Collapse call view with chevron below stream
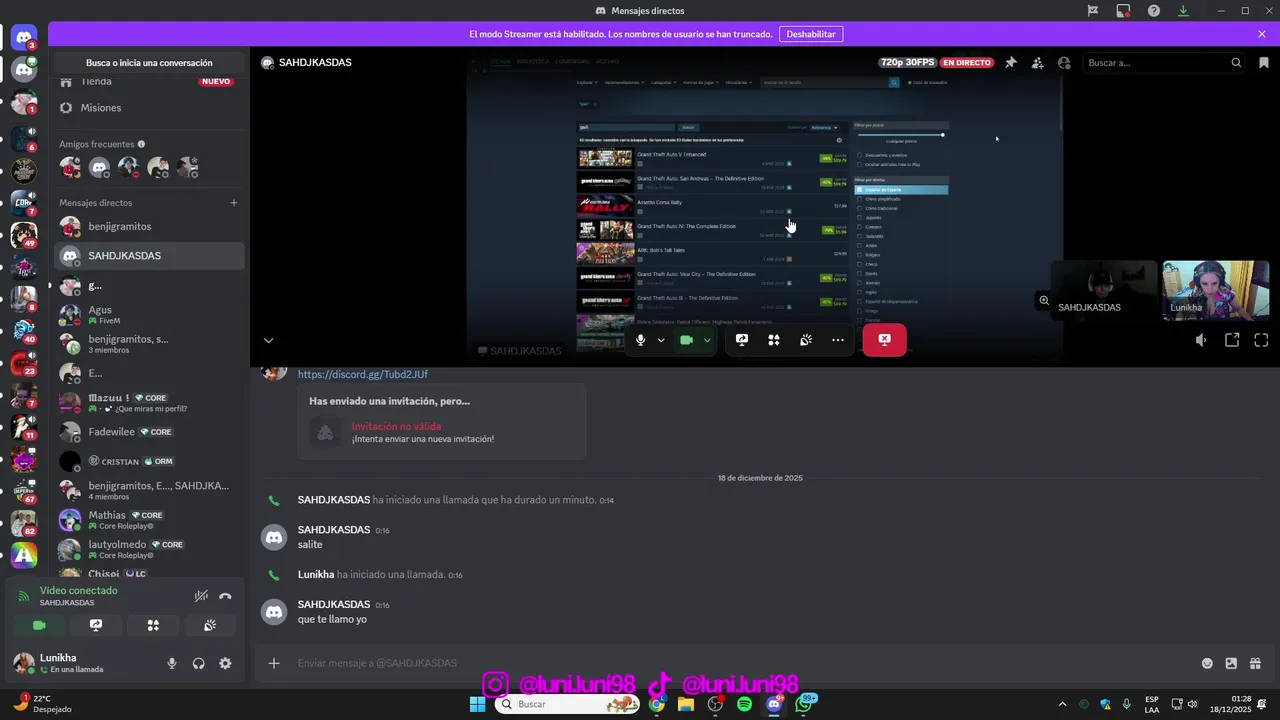This screenshot has height=720, width=1280. pyautogui.click(x=268, y=340)
